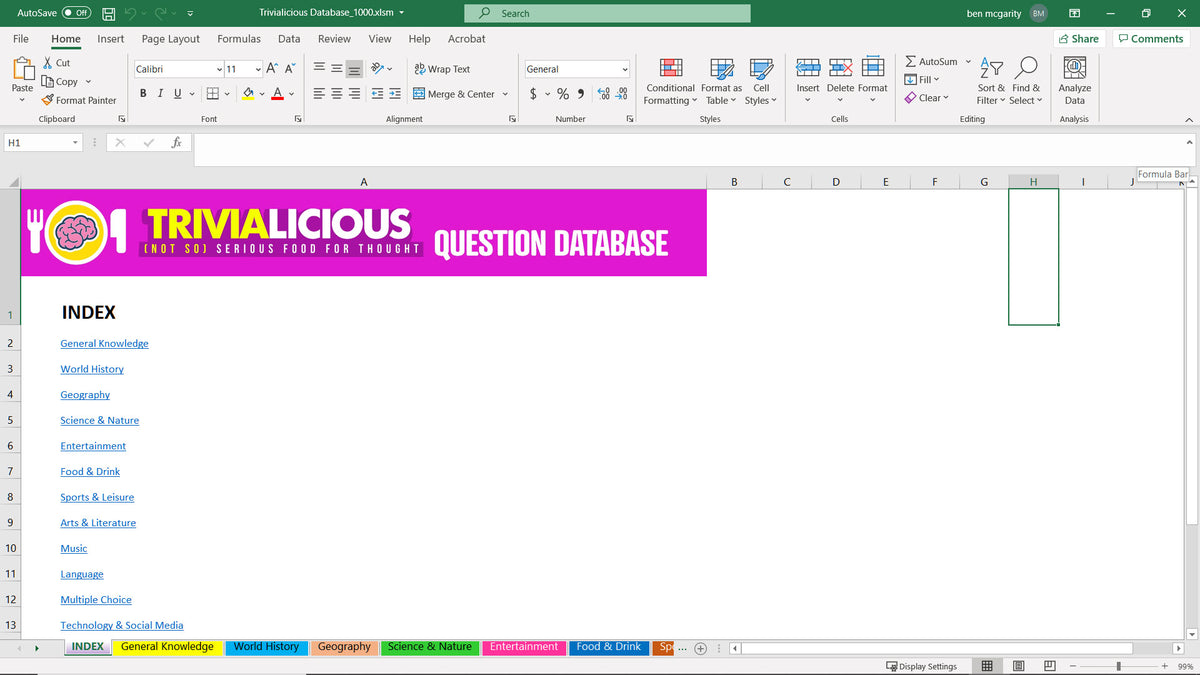Open the font name dropdown

[220, 69]
